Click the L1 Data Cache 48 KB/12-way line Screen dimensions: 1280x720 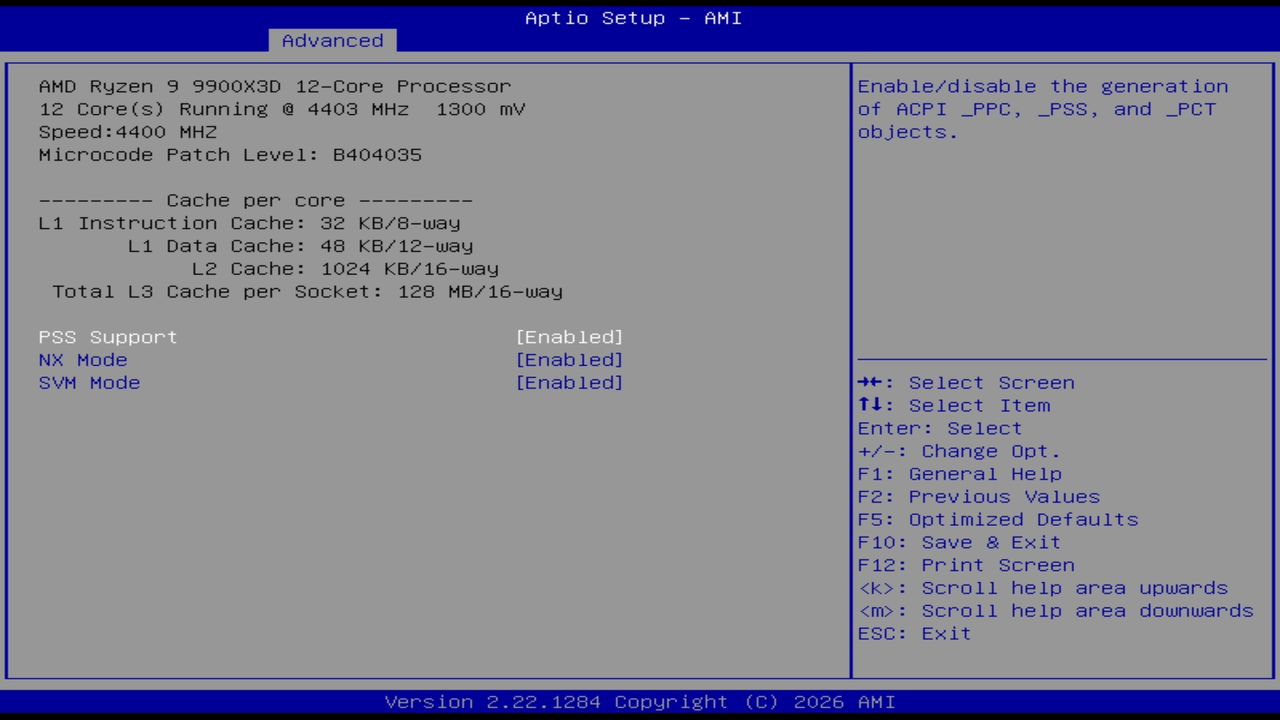click(x=300, y=246)
